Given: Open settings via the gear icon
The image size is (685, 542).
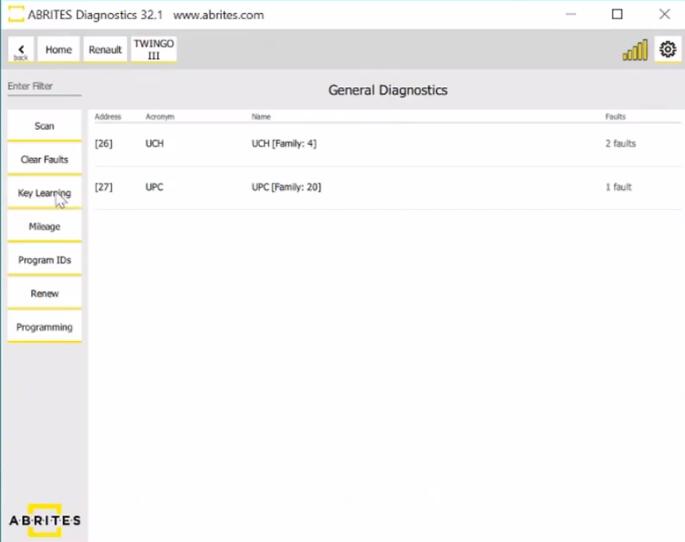Looking at the screenshot, I should pos(668,50).
